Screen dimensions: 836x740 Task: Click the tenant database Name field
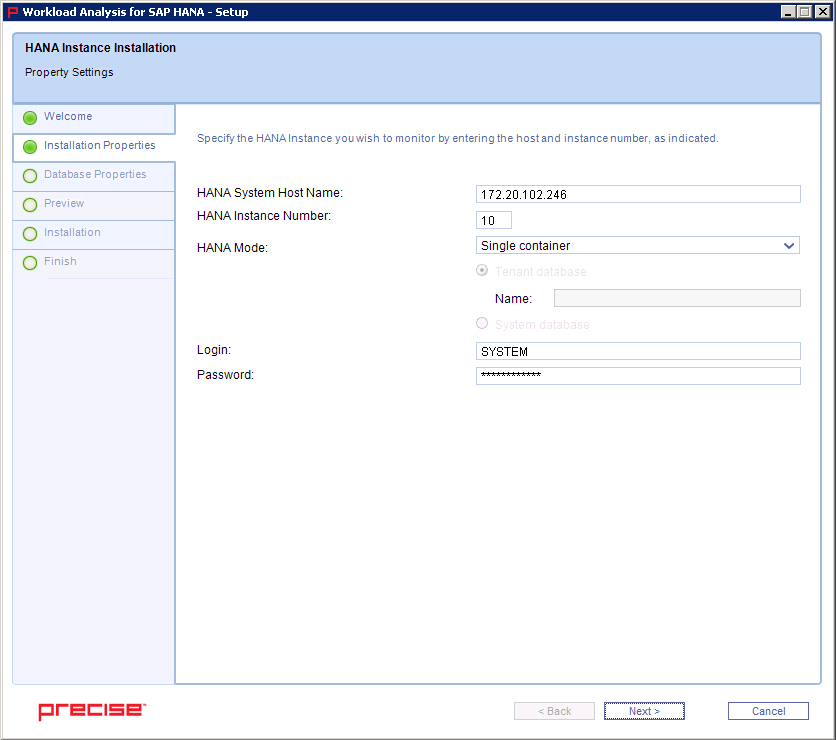[x=677, y=298]
